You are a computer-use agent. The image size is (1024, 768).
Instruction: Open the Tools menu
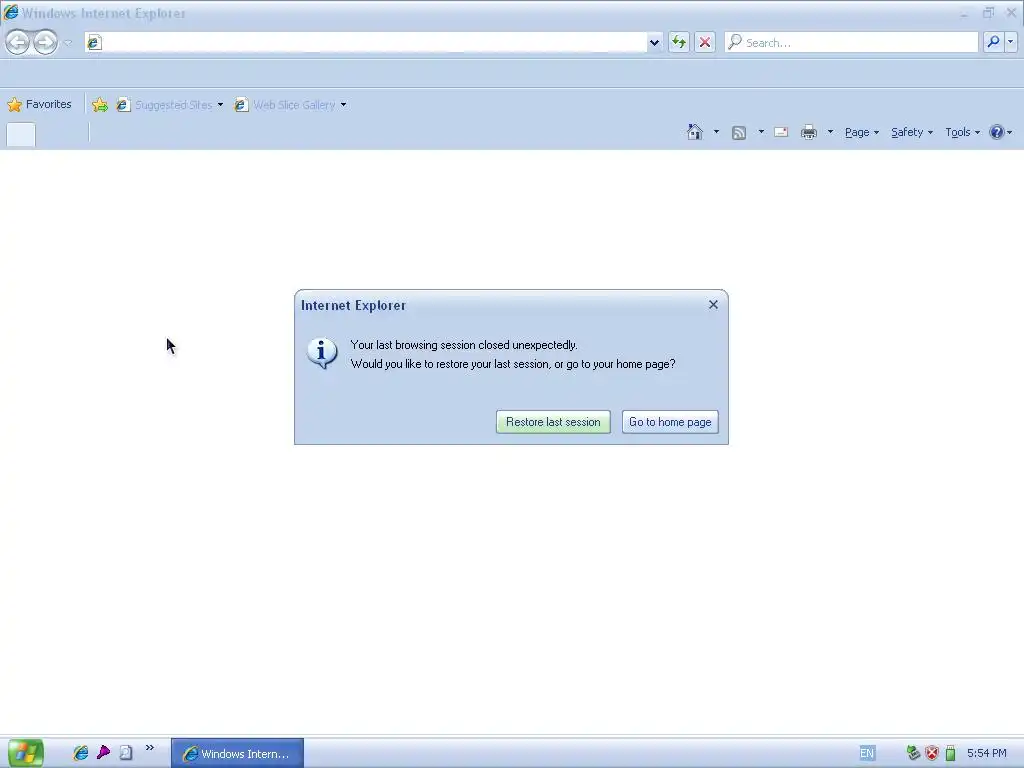click(963, 133)
